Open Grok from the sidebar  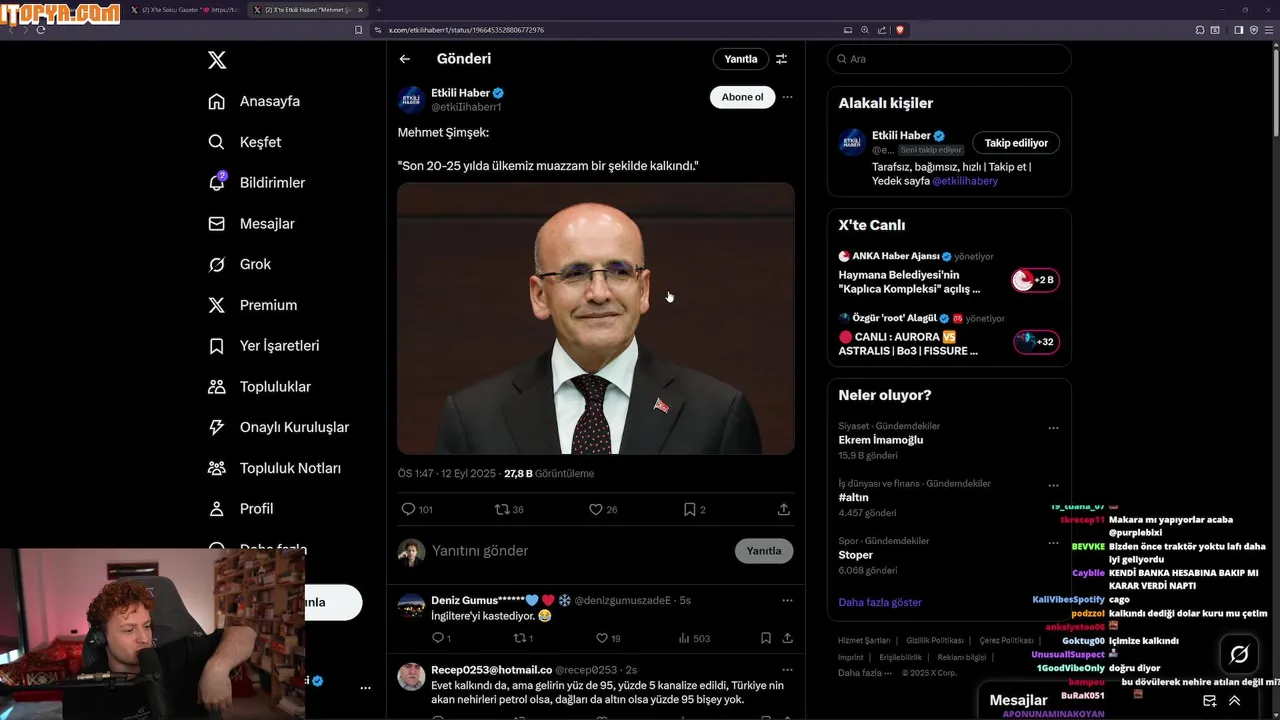(x=239, y=264)
